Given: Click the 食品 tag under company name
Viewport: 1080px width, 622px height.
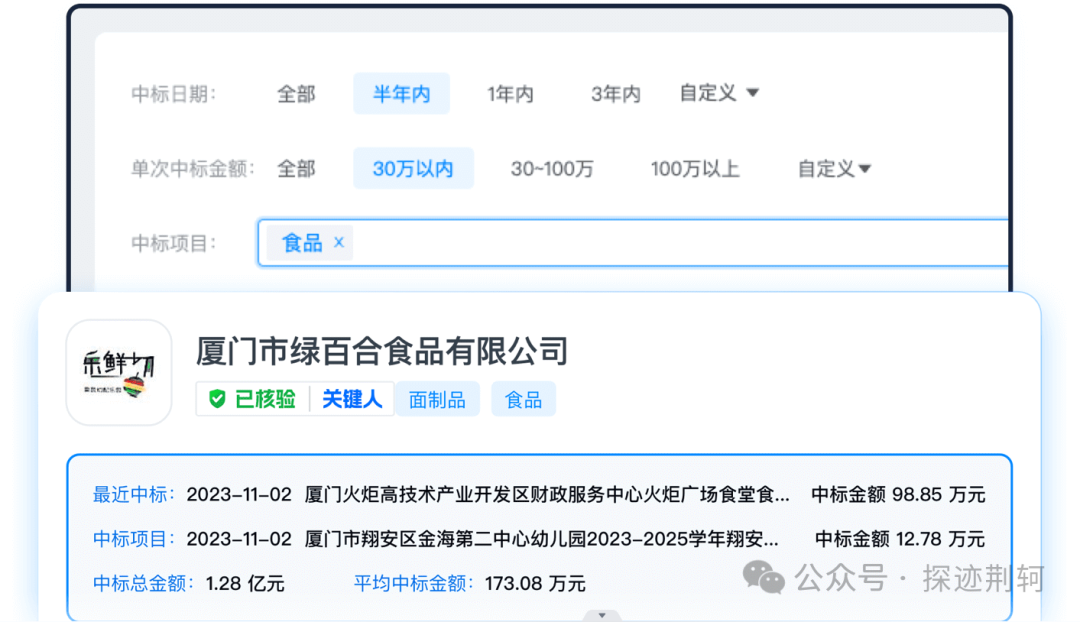Looking at the screenshot, I should 523,400.
